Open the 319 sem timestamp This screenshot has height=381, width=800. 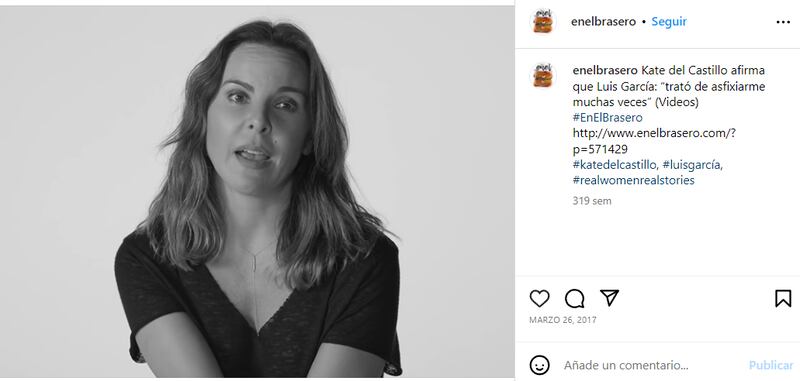pos(592,201)
